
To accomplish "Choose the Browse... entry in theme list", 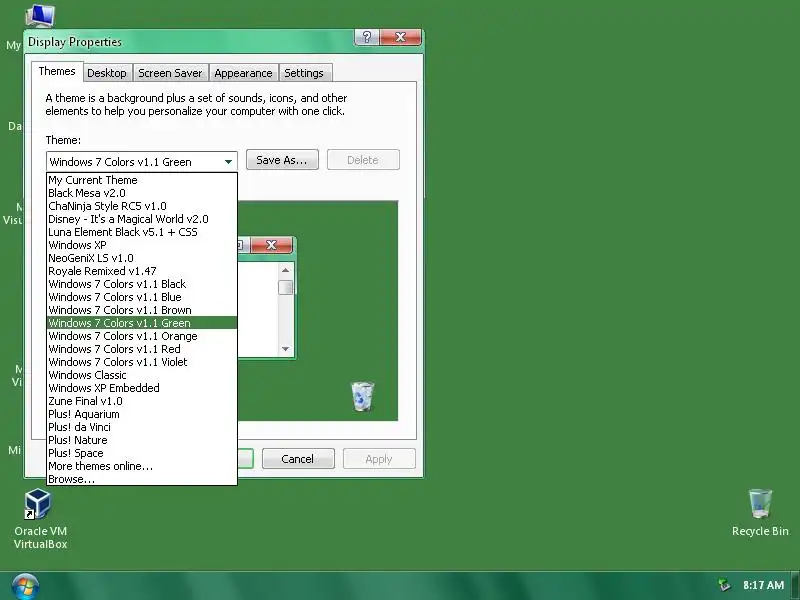I will pos(142,479).
